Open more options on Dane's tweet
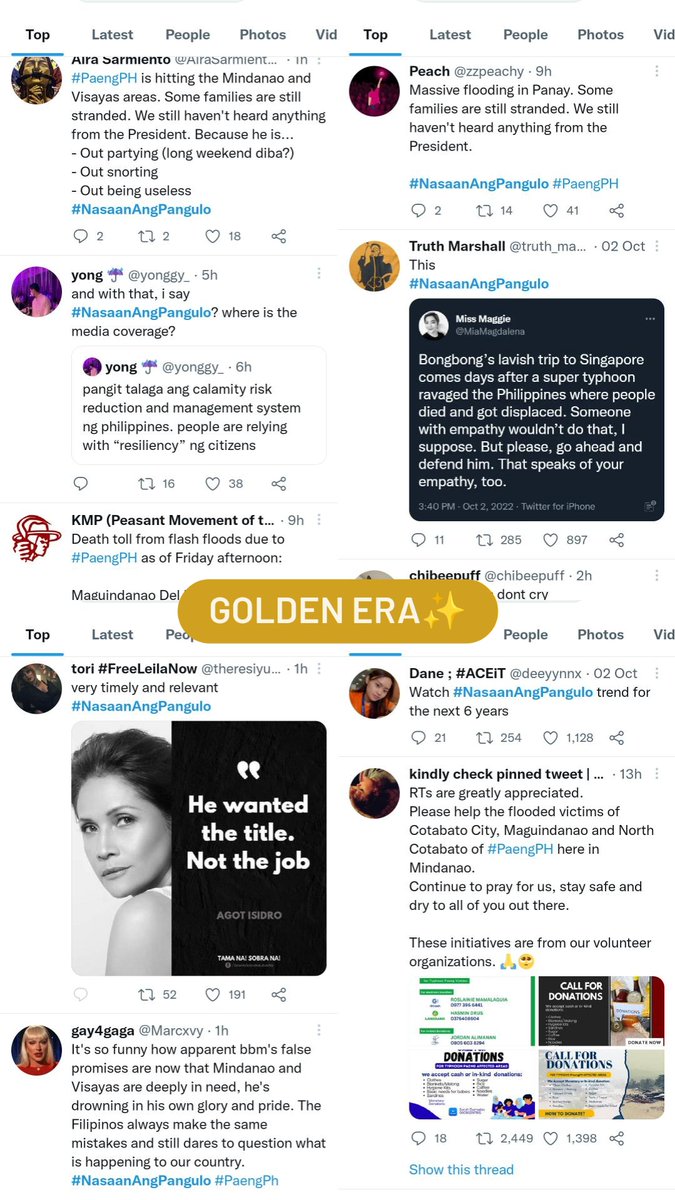Viewport: 675px width, 1200px height. (x=656, y=674)
